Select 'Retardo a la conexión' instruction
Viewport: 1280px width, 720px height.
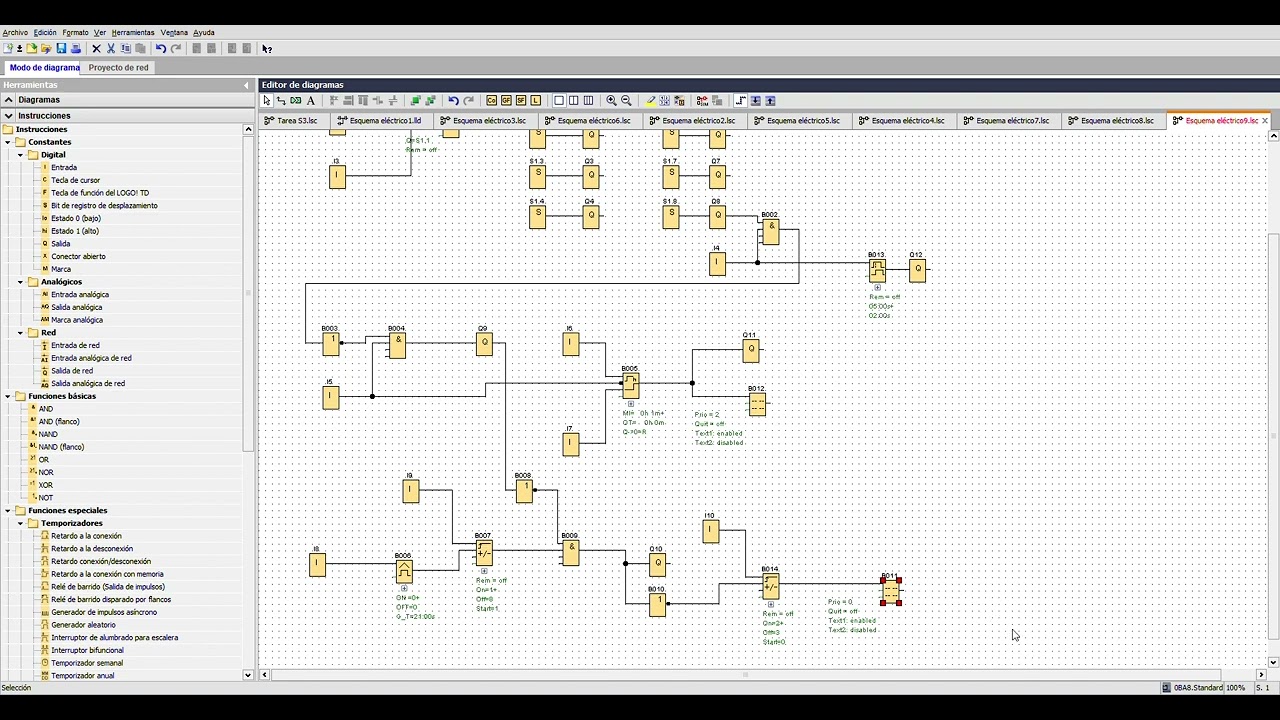pos(86,536)
